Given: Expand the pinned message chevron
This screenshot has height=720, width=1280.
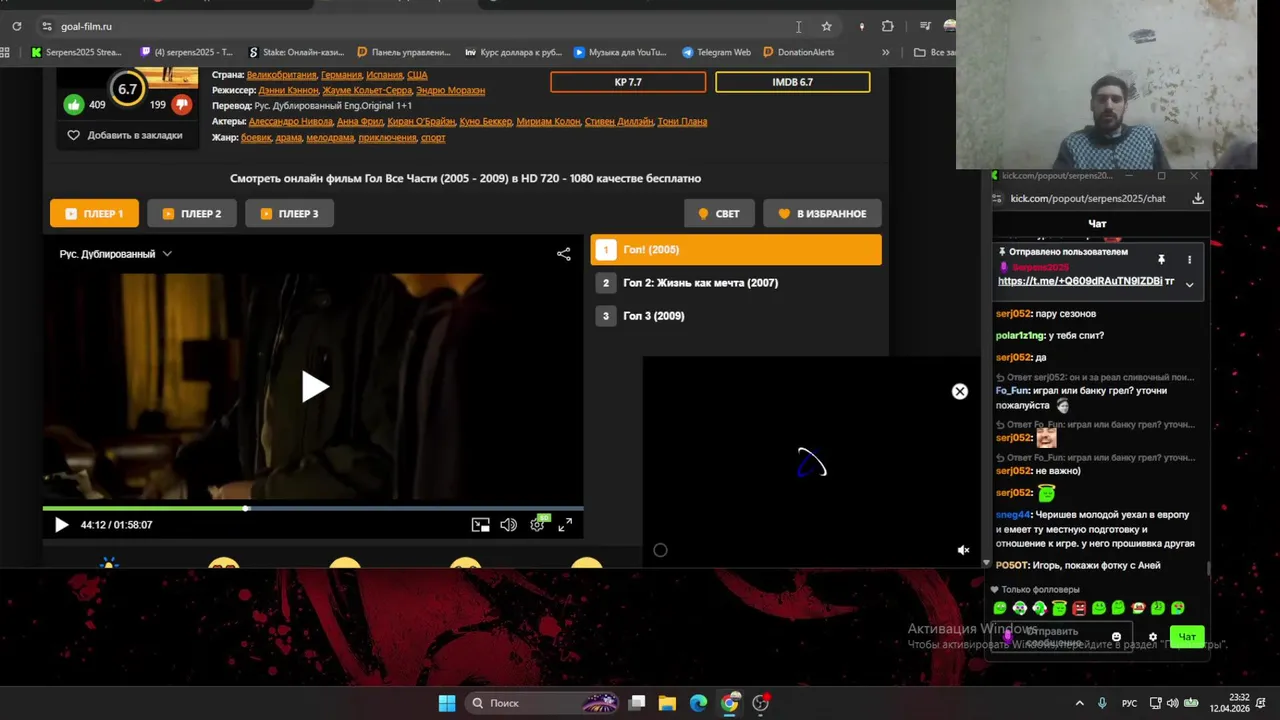Looking at the screenshot, I should 1189,284.
